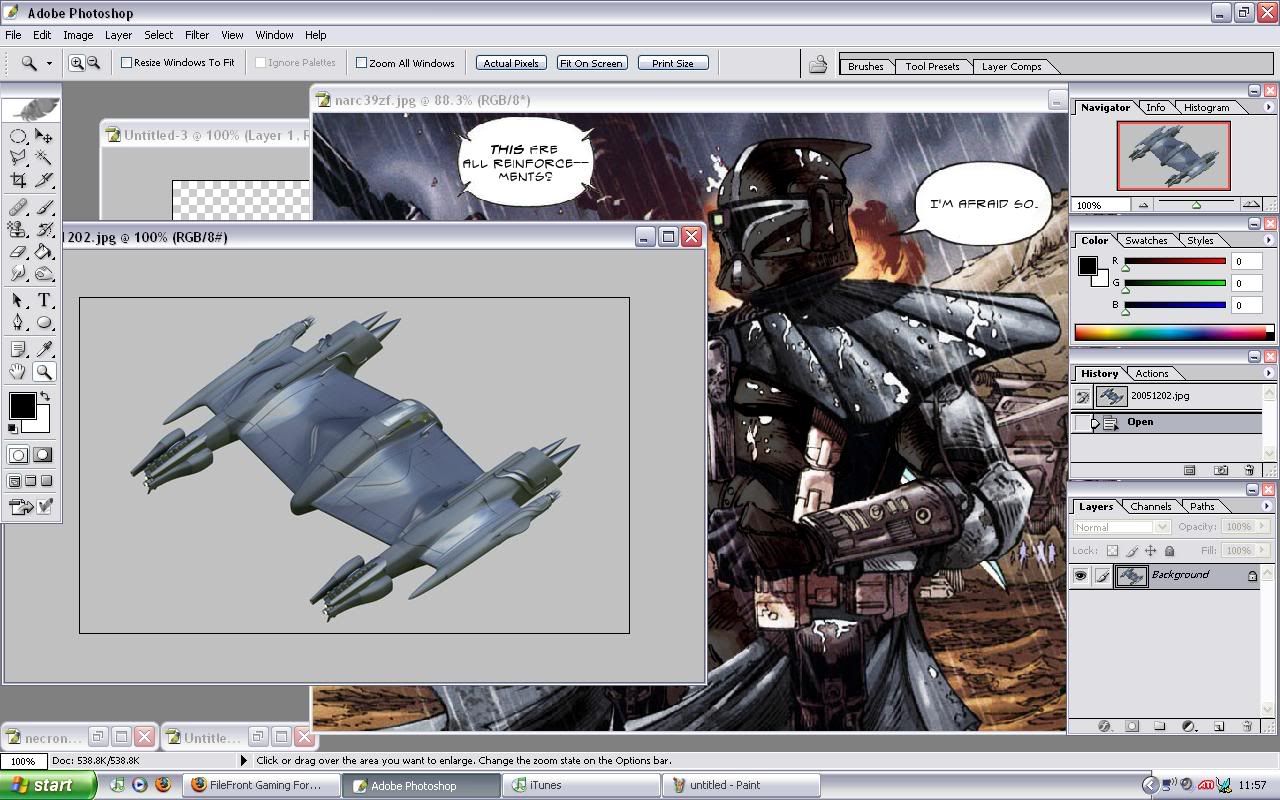Click the Zoom Out icon in options bar

coord(93,63)
